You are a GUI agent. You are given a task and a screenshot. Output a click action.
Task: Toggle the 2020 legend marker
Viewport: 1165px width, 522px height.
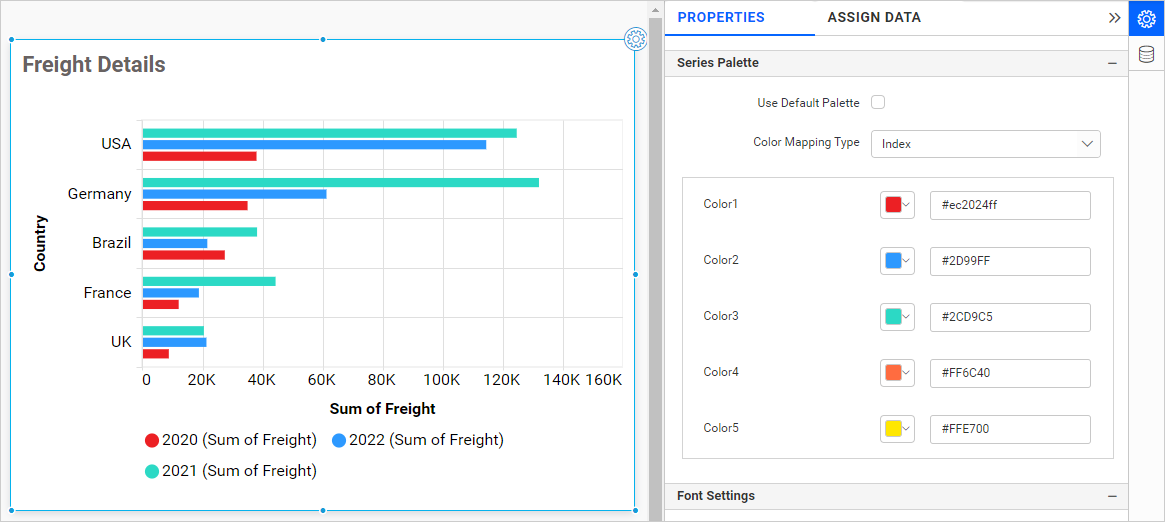tap(152, 440)
